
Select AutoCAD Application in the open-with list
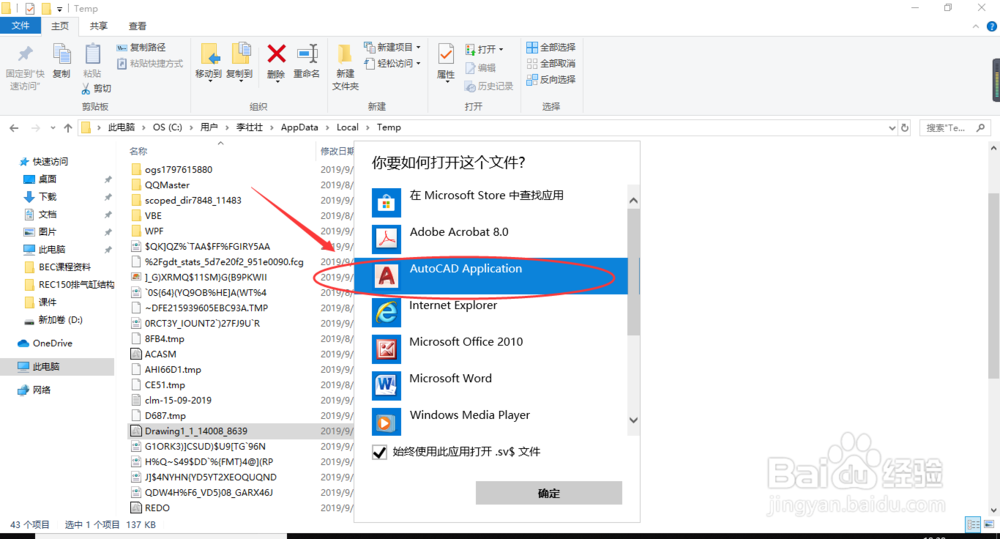[x=490, y=276]
